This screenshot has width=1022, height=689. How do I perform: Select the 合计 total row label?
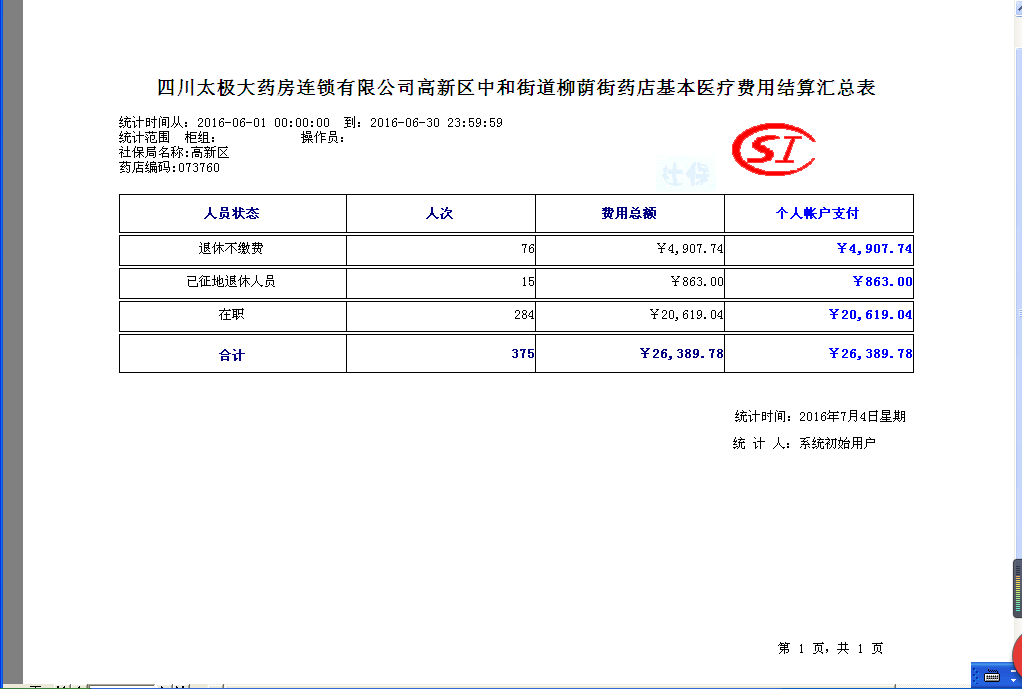[231, 355]
